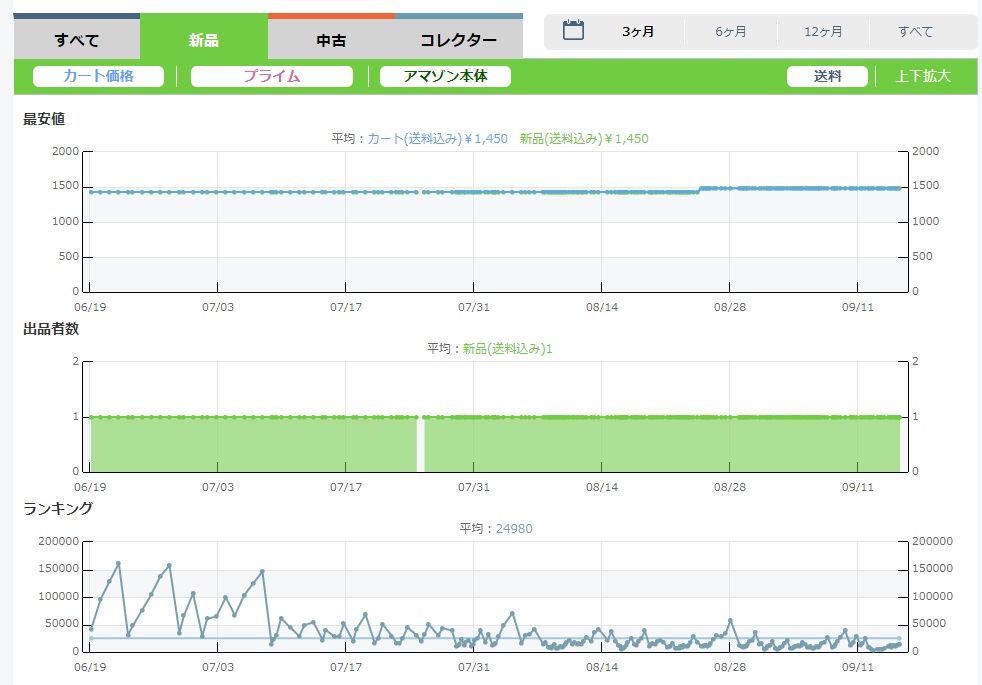Viewport: 982px width, 685px height.
Task: Click the ランキング chart heading
Action: (x=58, y=508)
